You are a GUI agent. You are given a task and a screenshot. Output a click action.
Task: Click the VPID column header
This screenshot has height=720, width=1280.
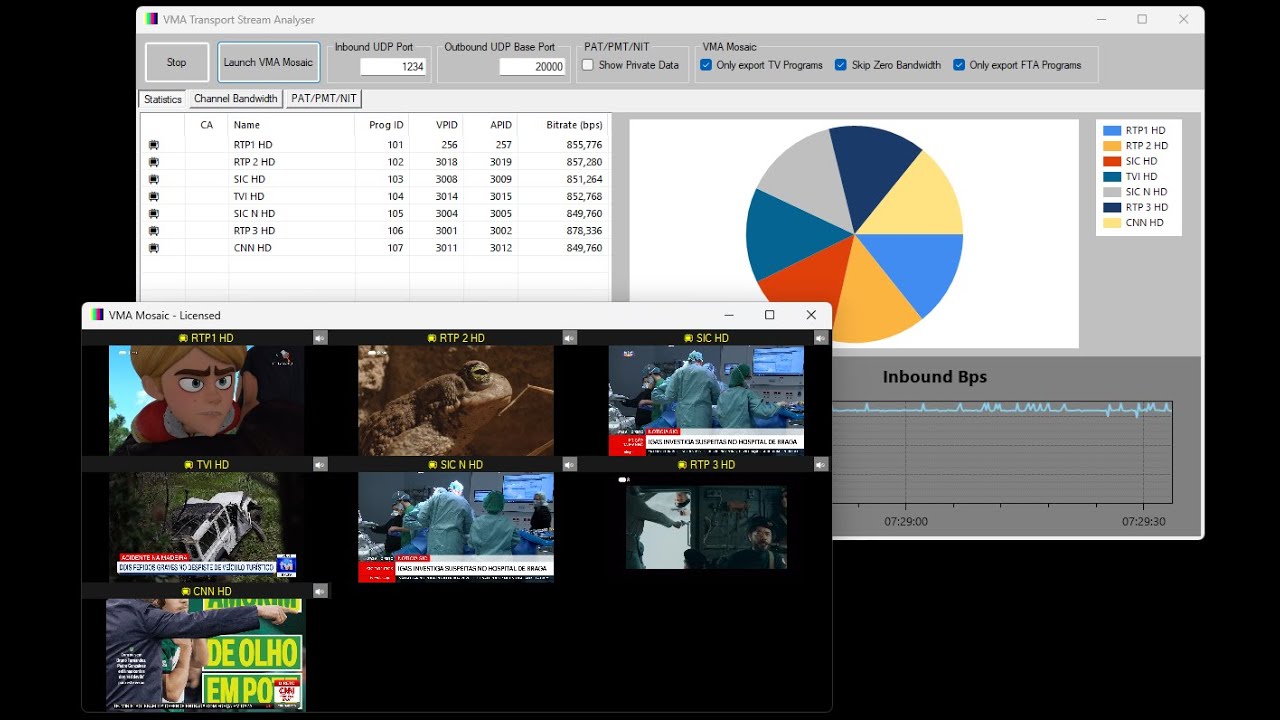437,125
